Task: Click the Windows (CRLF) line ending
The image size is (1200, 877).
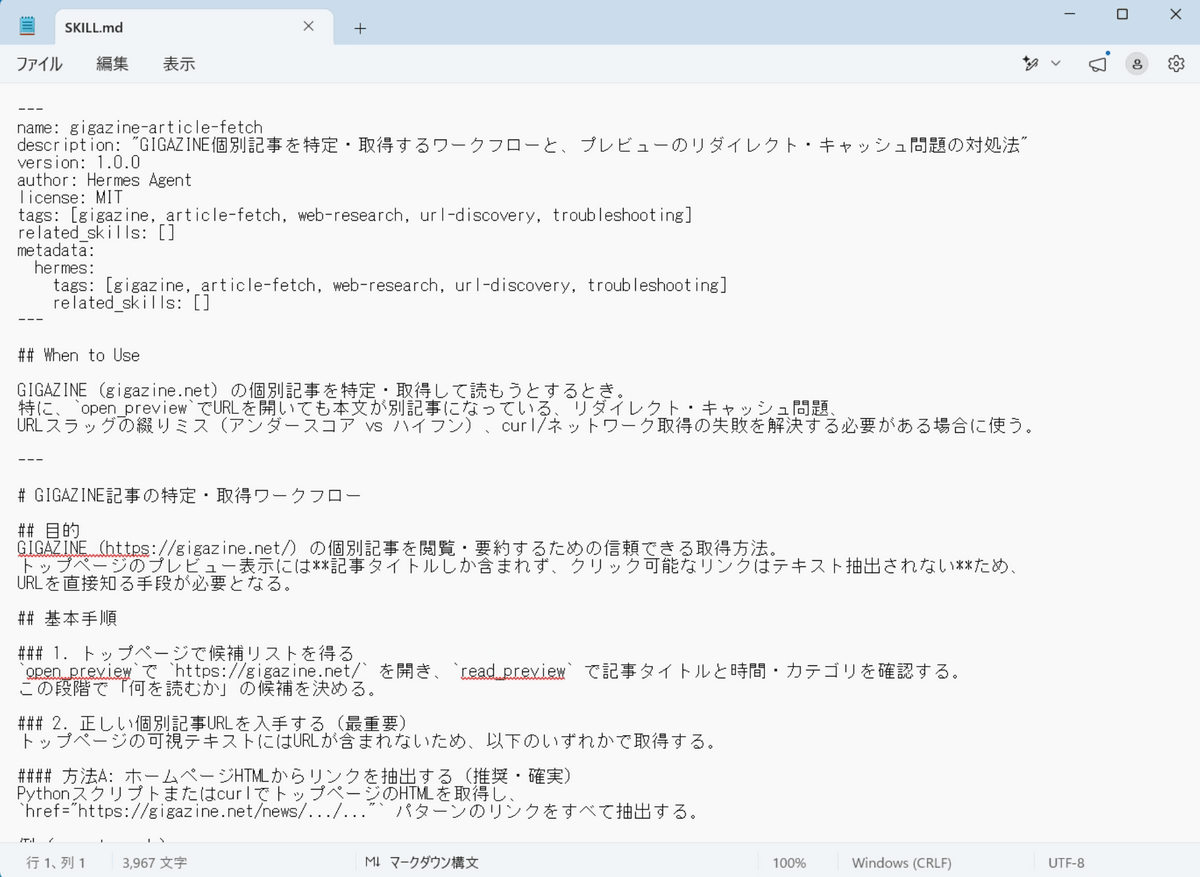Action: coord(902,862)
